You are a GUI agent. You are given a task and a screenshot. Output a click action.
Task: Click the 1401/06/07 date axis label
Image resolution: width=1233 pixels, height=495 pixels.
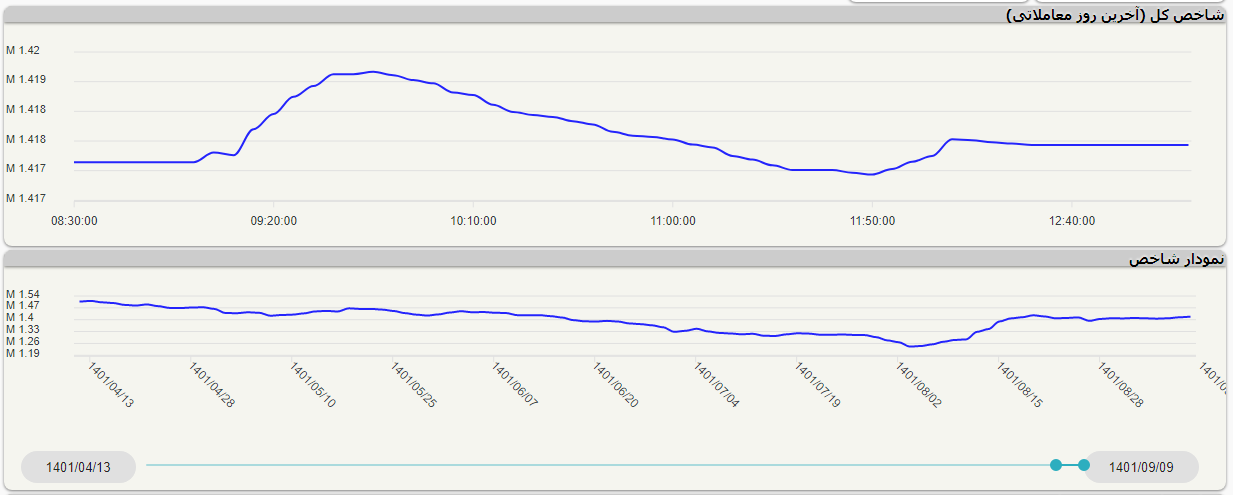point(515,385)
